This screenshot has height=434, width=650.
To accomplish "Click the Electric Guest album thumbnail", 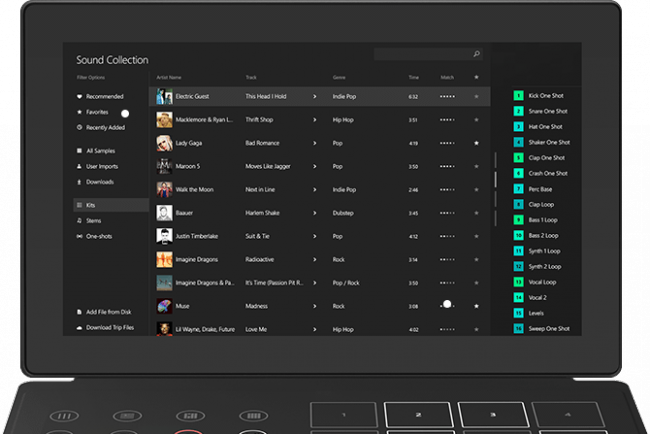I will point(164,97).
